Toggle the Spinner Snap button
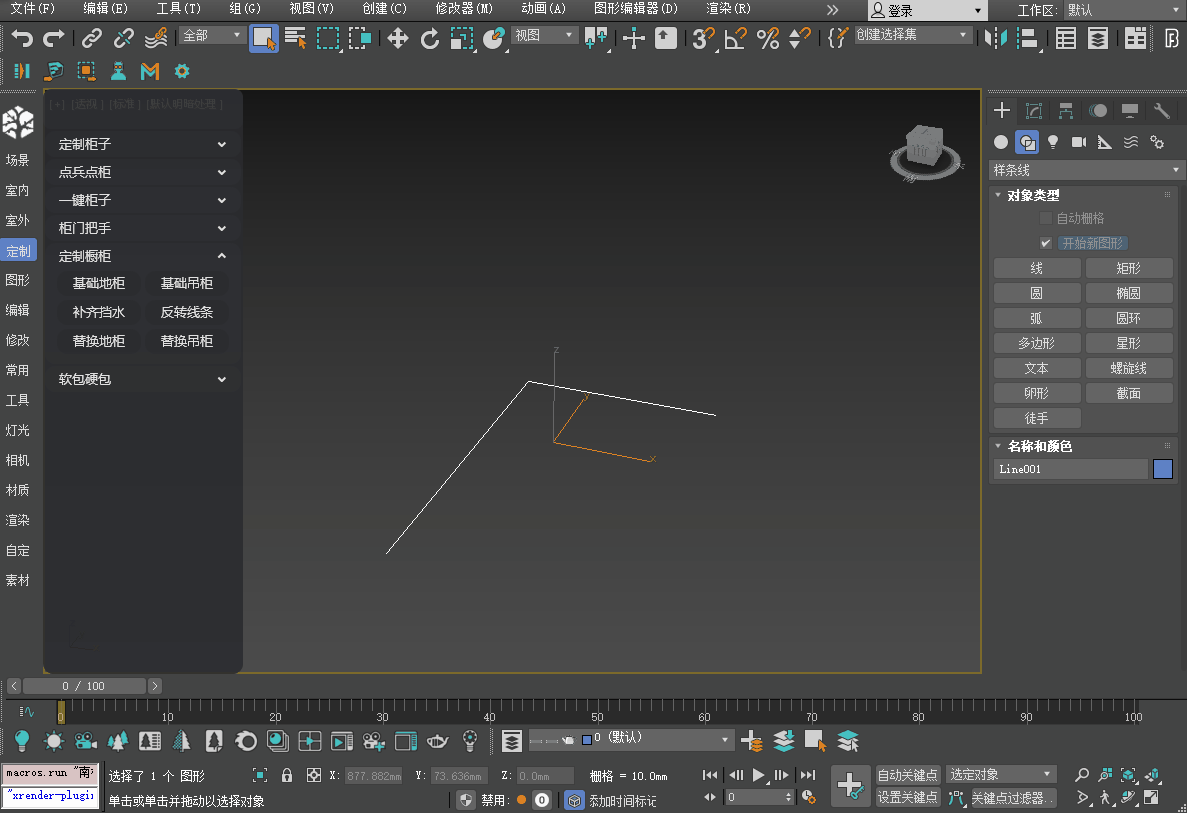Viewport: 1187px width, 813px height. click(799, 38)
